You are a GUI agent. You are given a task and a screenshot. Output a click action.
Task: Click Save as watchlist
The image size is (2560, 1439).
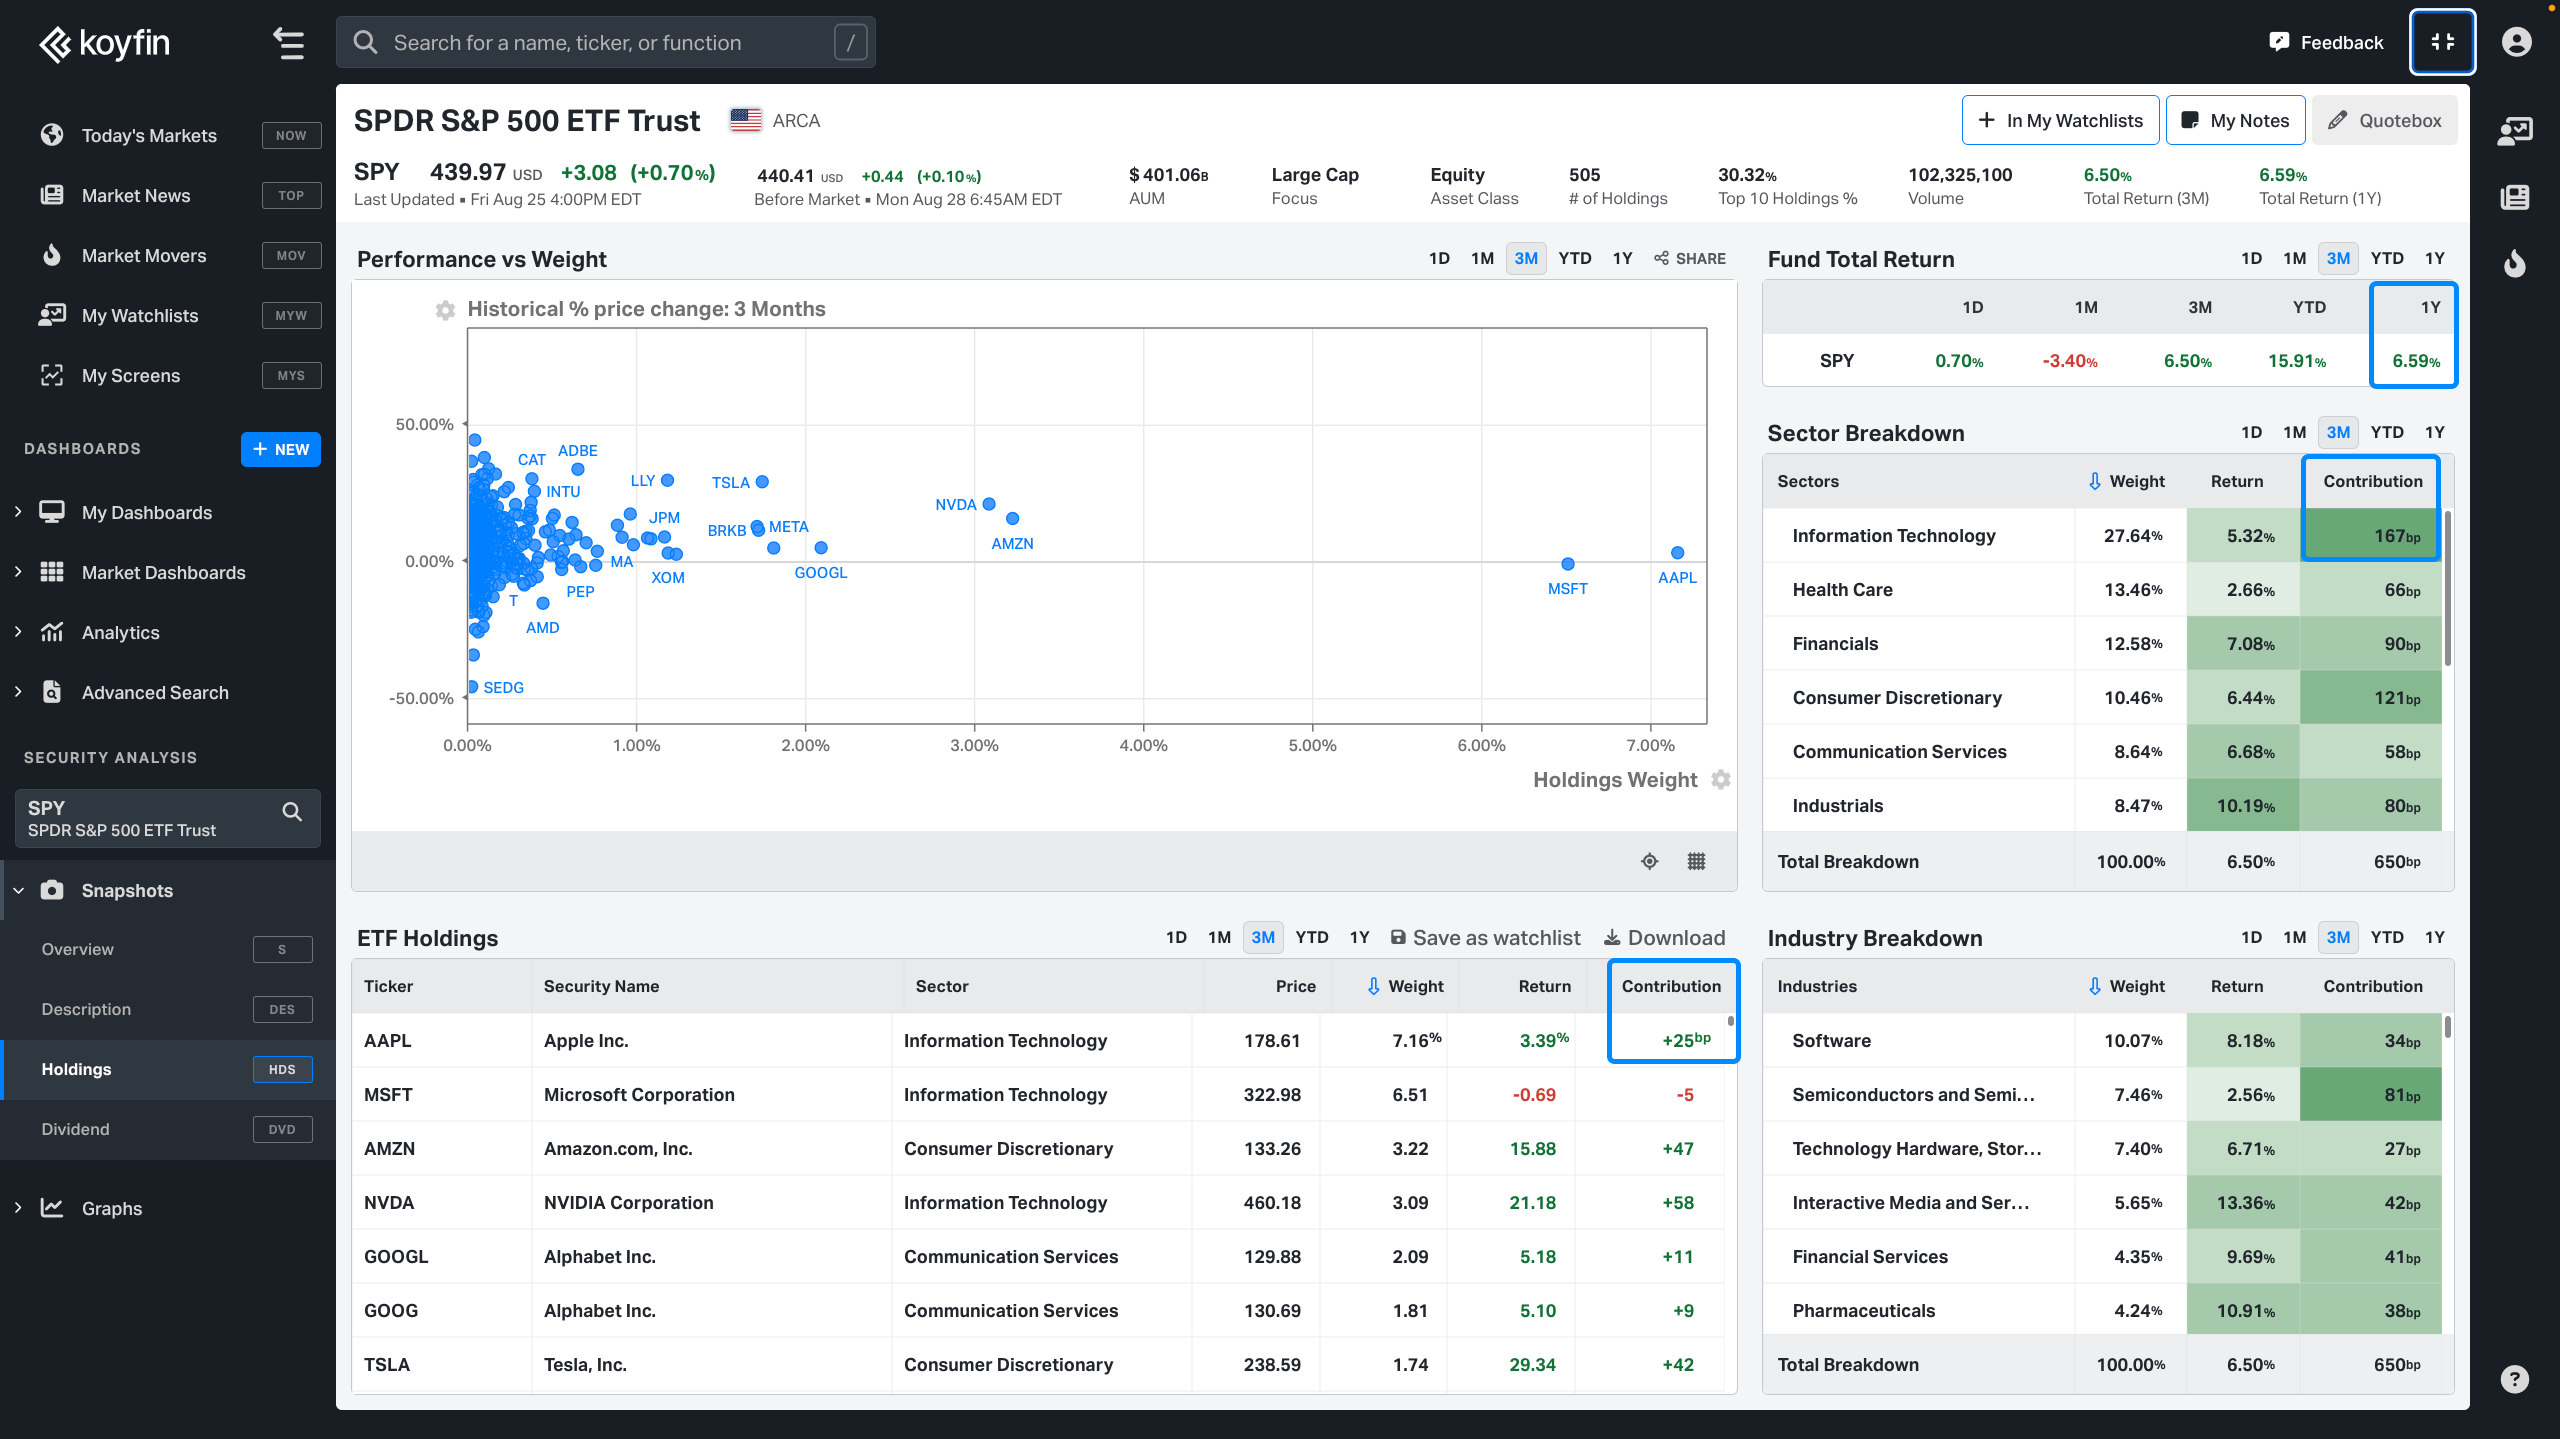coord(1485,937)
